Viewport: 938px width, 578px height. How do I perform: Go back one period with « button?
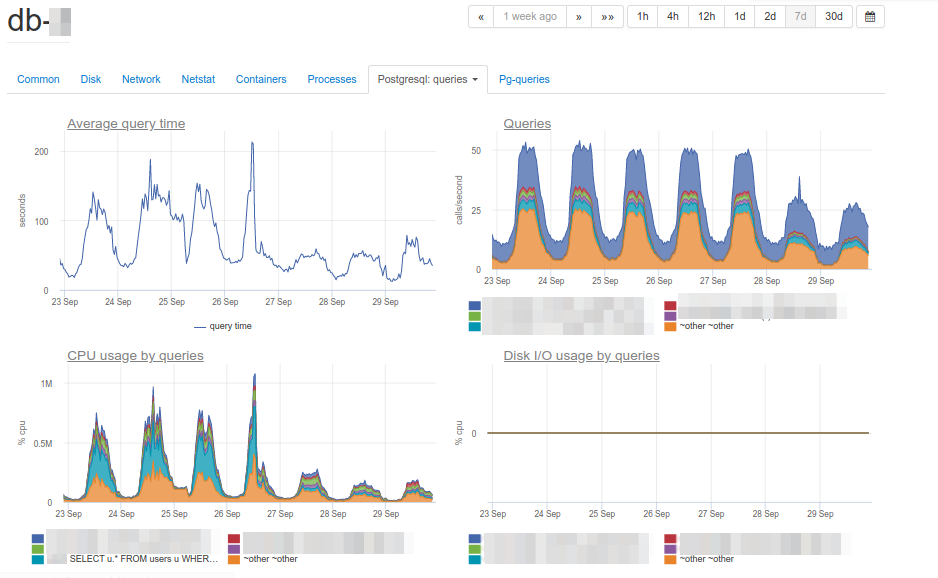tap(481, 17)
